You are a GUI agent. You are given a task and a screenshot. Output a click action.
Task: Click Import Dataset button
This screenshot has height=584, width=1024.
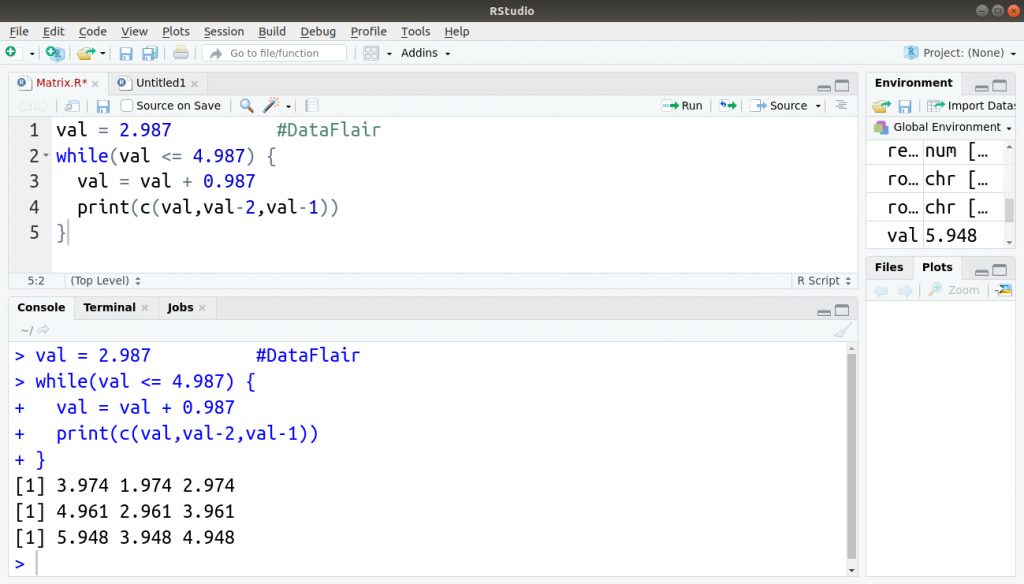[x=971, y=106]
